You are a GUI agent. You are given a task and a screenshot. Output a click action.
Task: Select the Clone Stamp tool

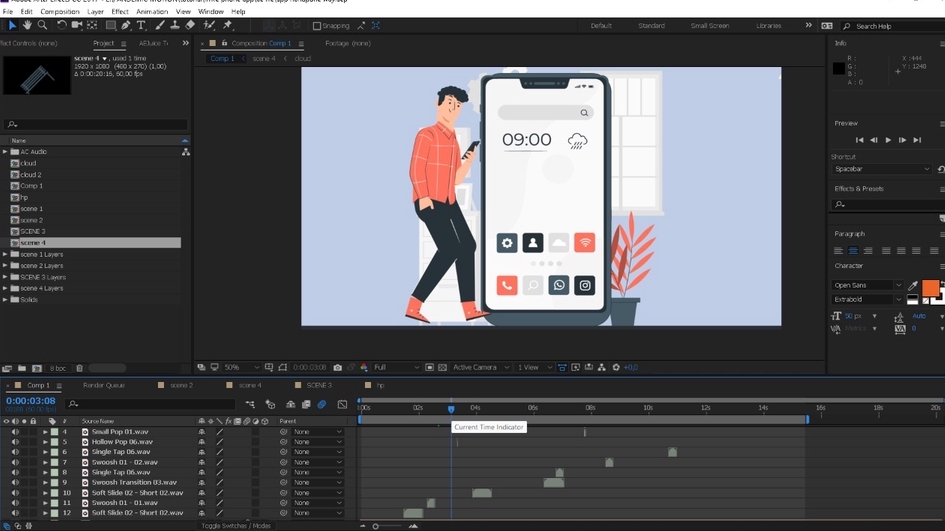175,25
